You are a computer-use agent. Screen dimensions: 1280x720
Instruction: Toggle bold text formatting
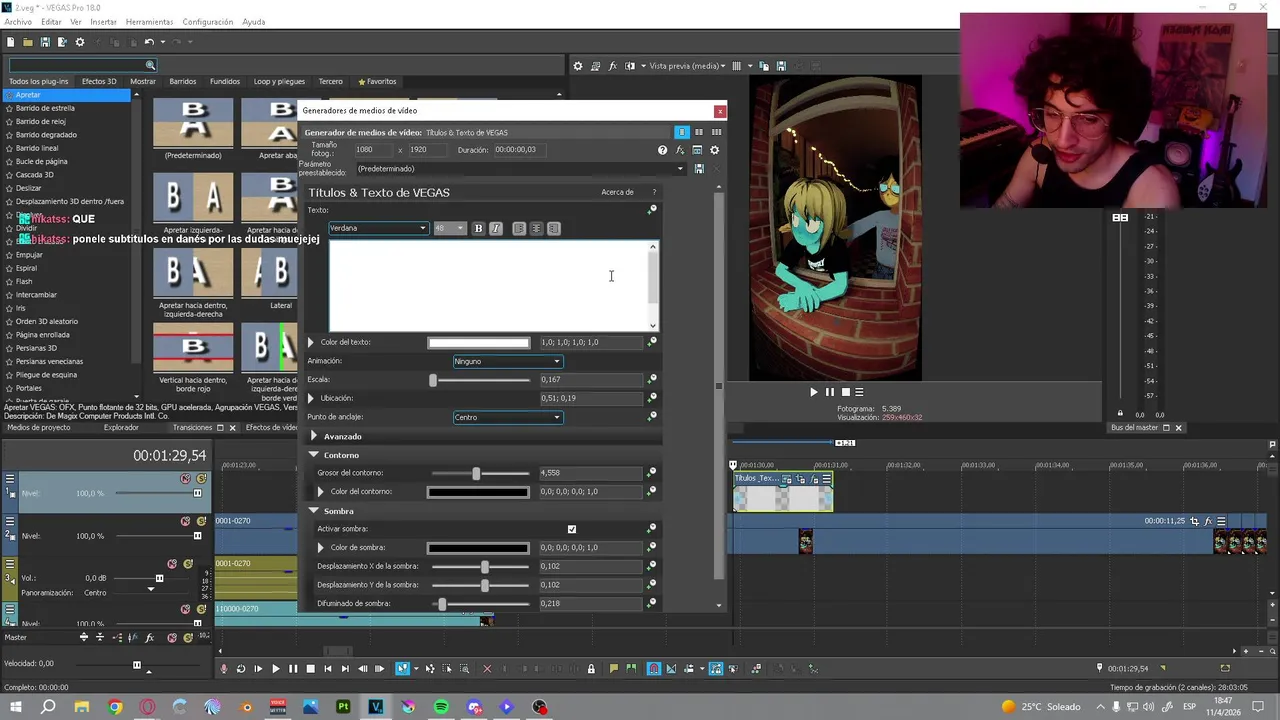(x=478, y=228)
